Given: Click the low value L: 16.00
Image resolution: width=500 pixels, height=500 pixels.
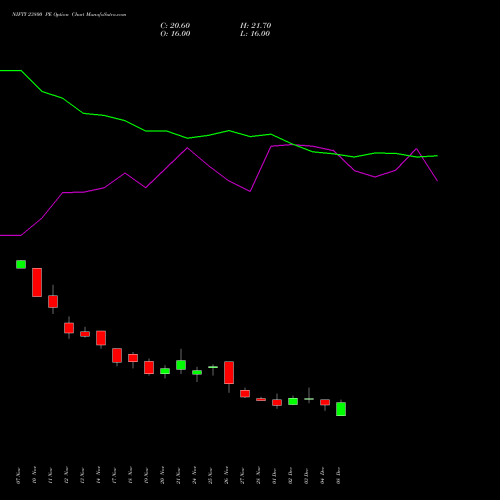Looking at the screenshot, I should click(255, 34).
